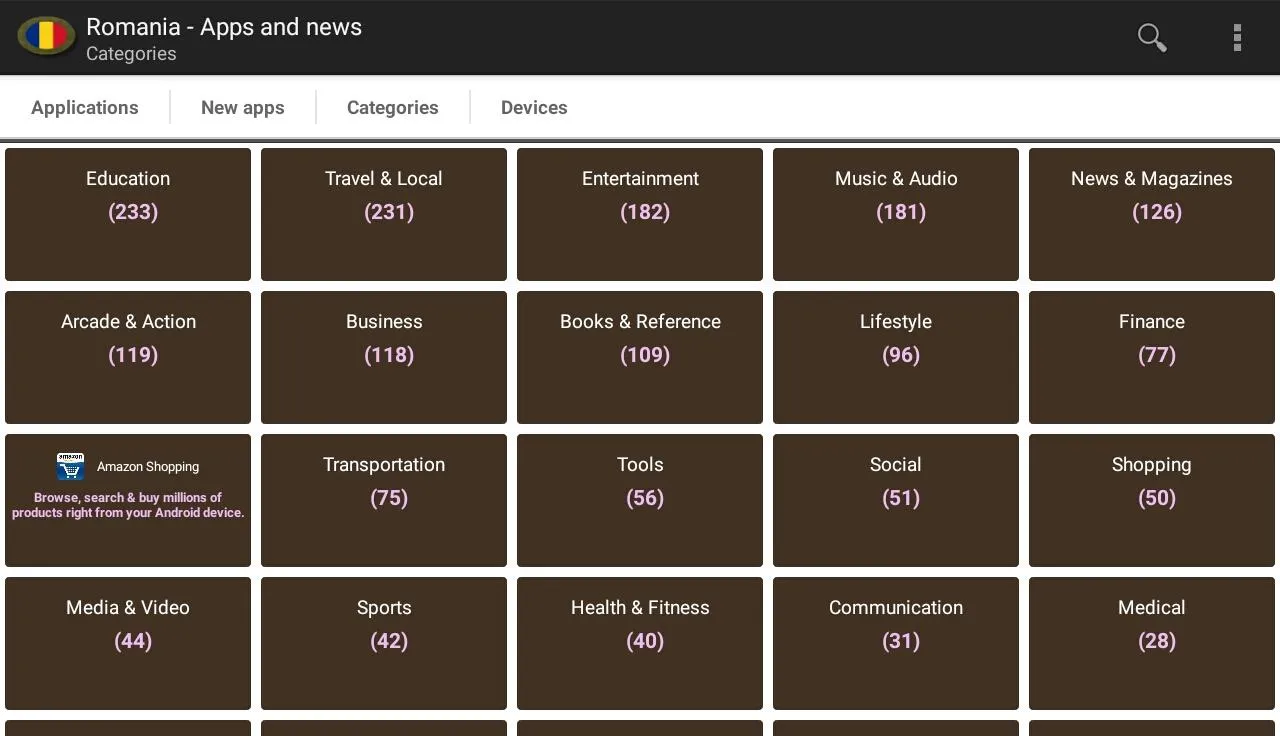
Task: Tap the Amazon Shopping cart icon
Action: (71, 466)
